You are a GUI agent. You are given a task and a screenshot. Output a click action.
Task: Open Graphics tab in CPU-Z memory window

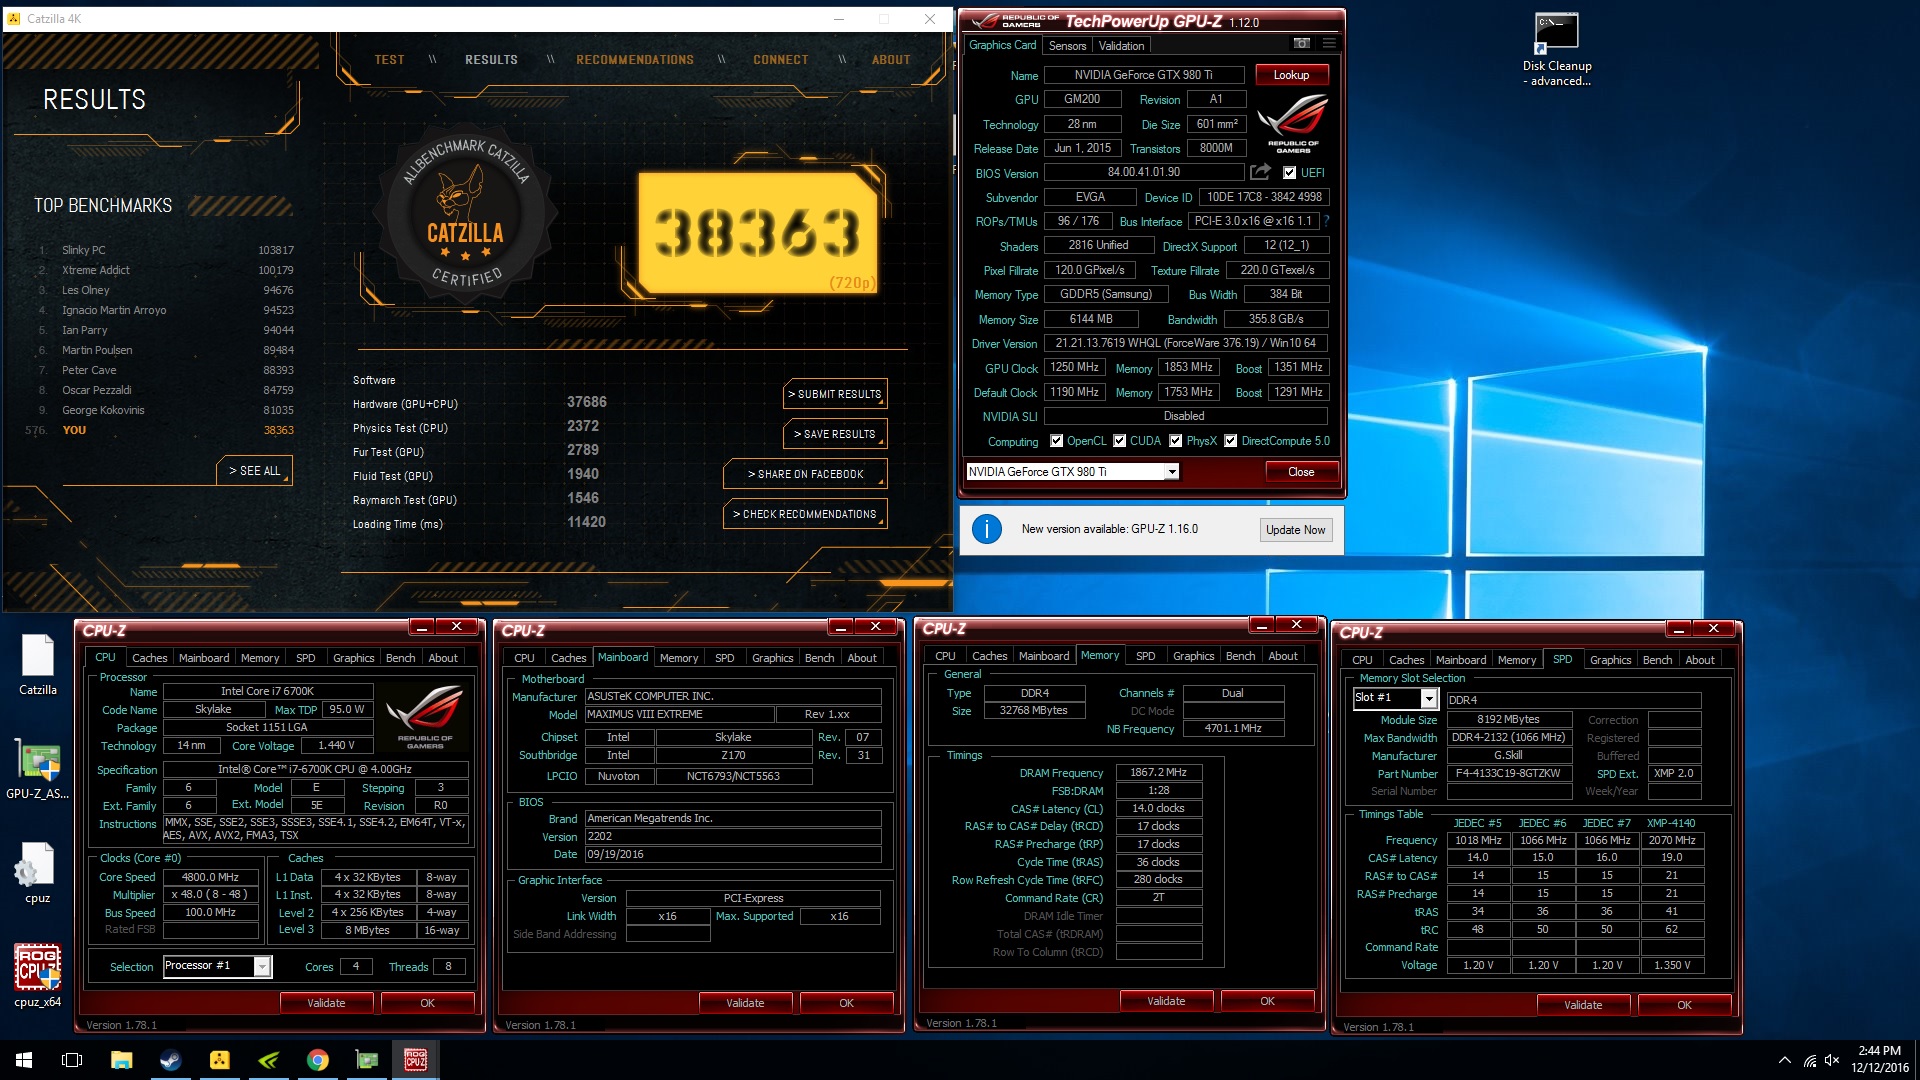click(x=1193, y=656)
